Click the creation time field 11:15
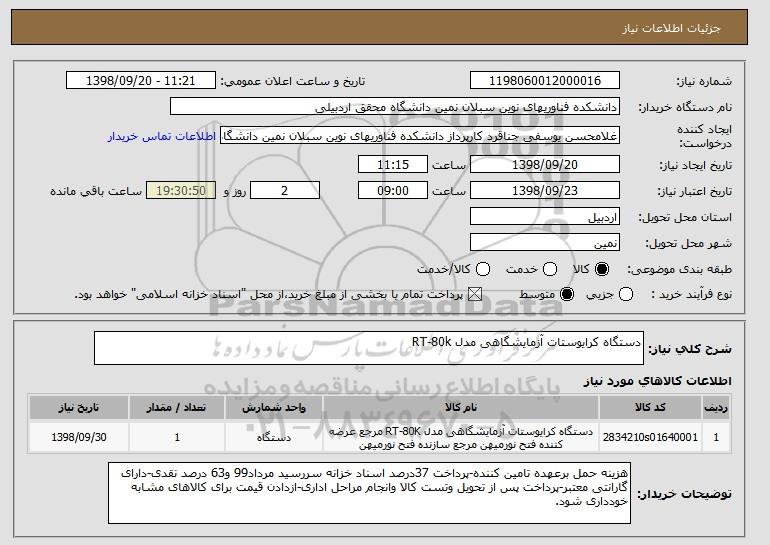Viewport: 770px width, 545px height. tap(393, 164)
